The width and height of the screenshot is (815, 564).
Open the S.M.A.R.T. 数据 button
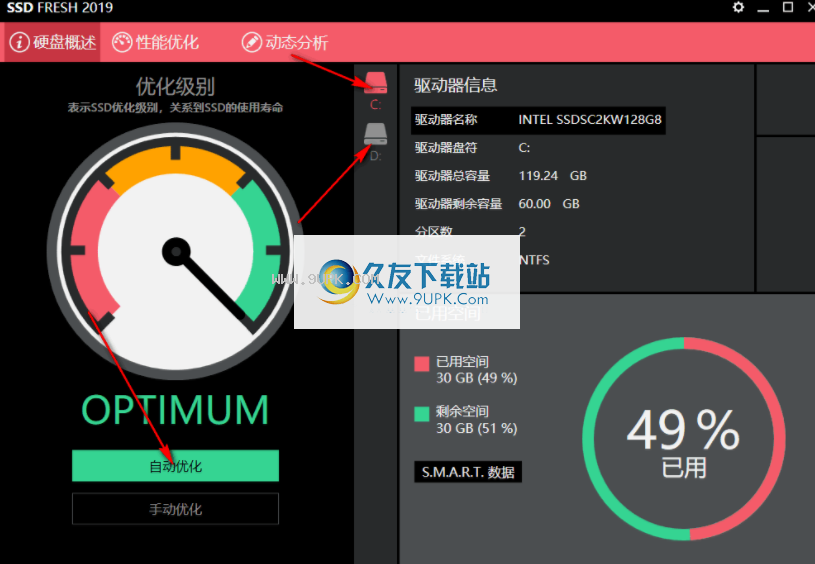[468, 472]
